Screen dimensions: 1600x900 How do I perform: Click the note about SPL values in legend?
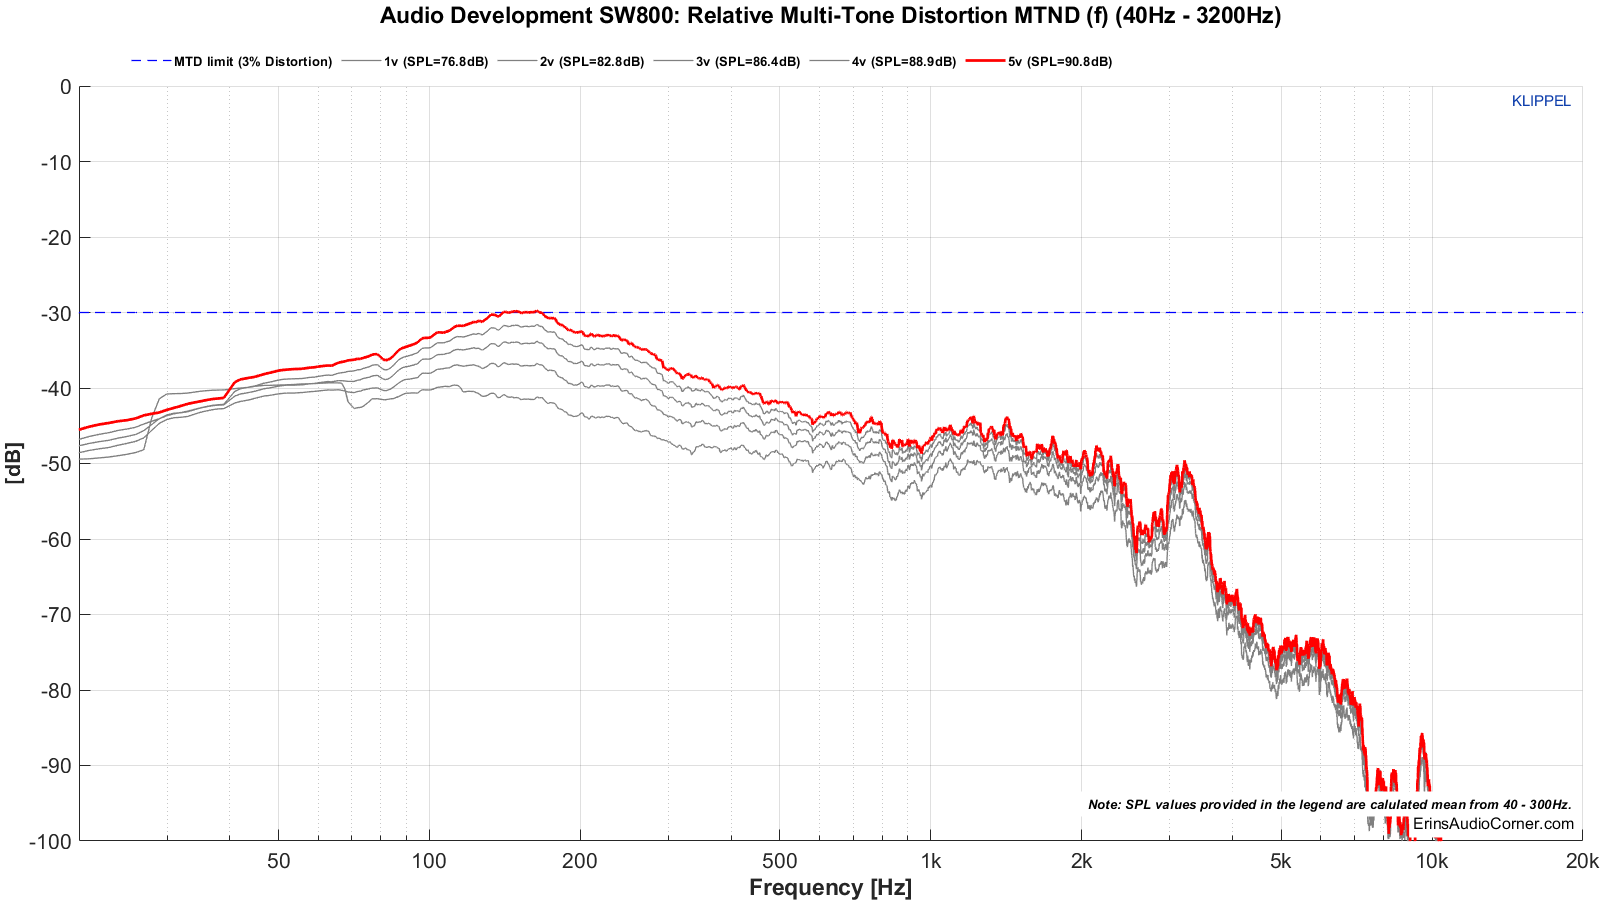(x=1330, y=804)
